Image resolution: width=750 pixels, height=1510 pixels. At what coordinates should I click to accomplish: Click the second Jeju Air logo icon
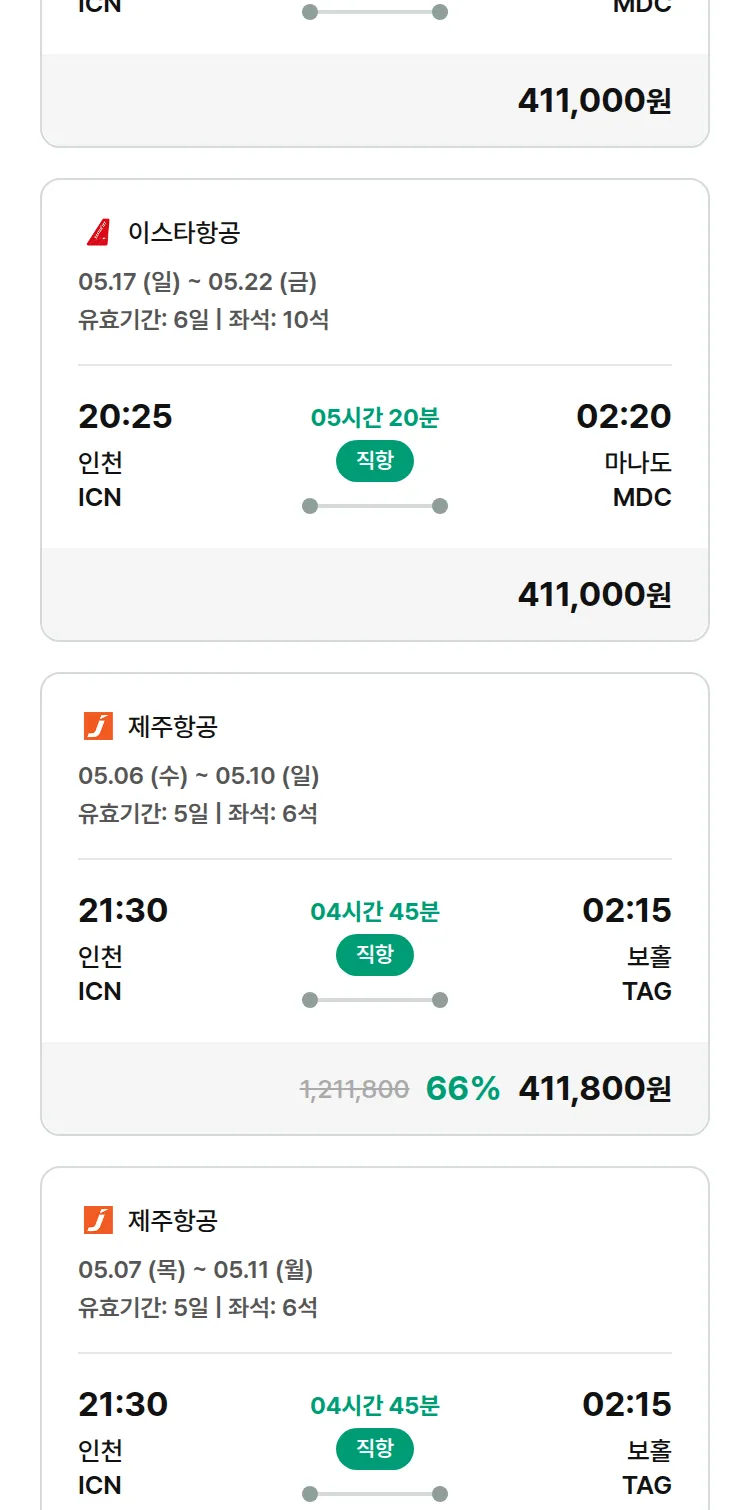(98, 1221)
